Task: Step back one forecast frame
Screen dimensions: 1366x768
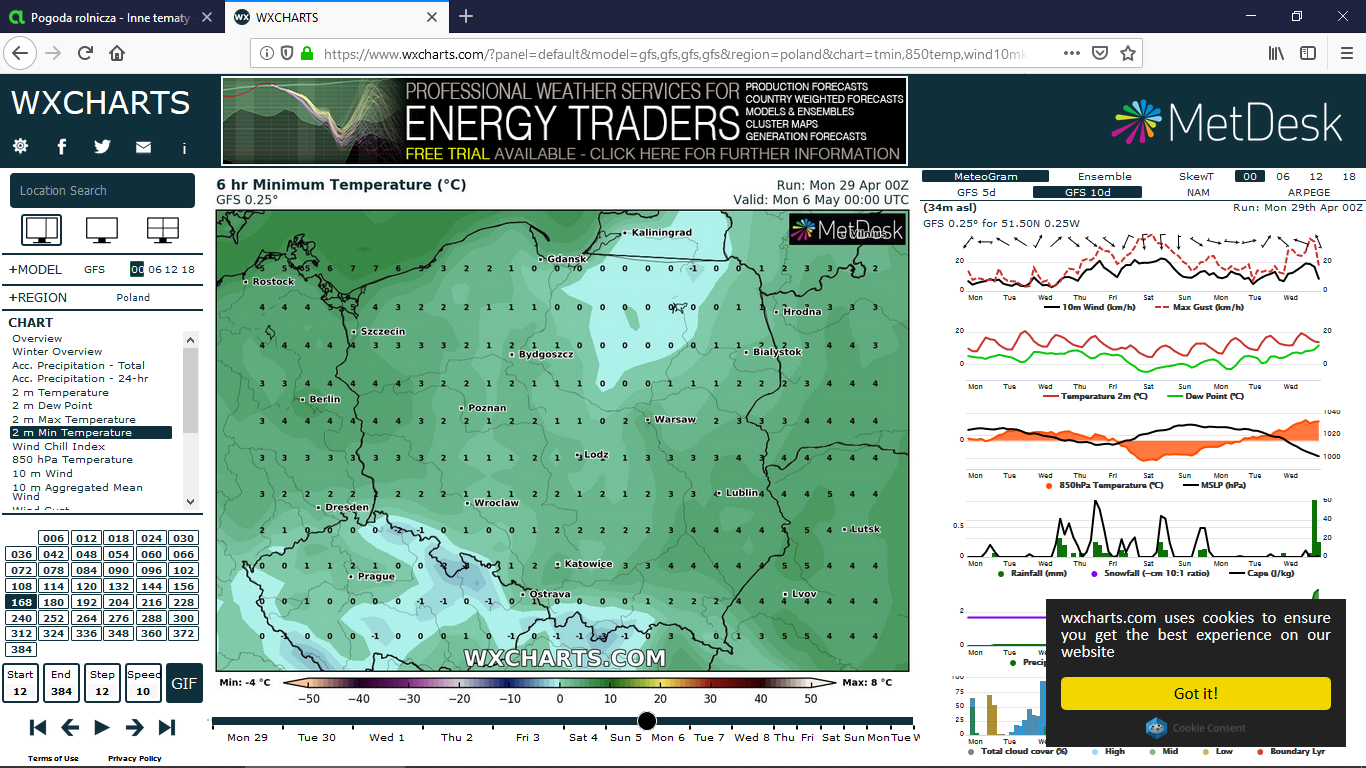Action: (x=70, y=727)
